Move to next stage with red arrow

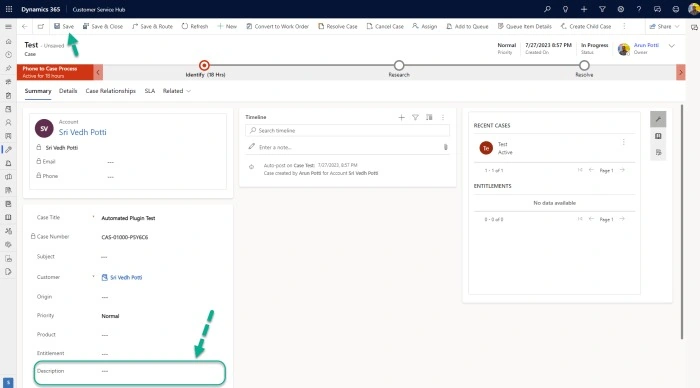[680, 72]
